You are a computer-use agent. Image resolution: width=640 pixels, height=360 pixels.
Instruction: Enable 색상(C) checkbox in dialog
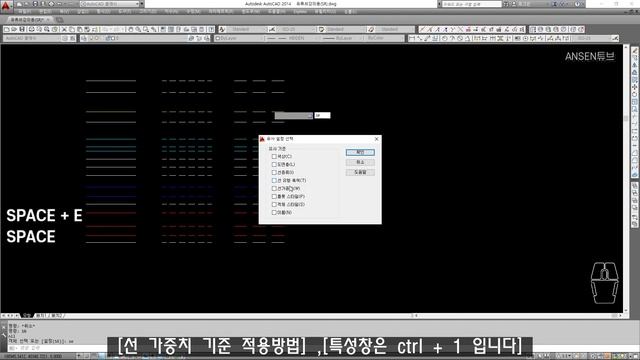pos(274,156)
